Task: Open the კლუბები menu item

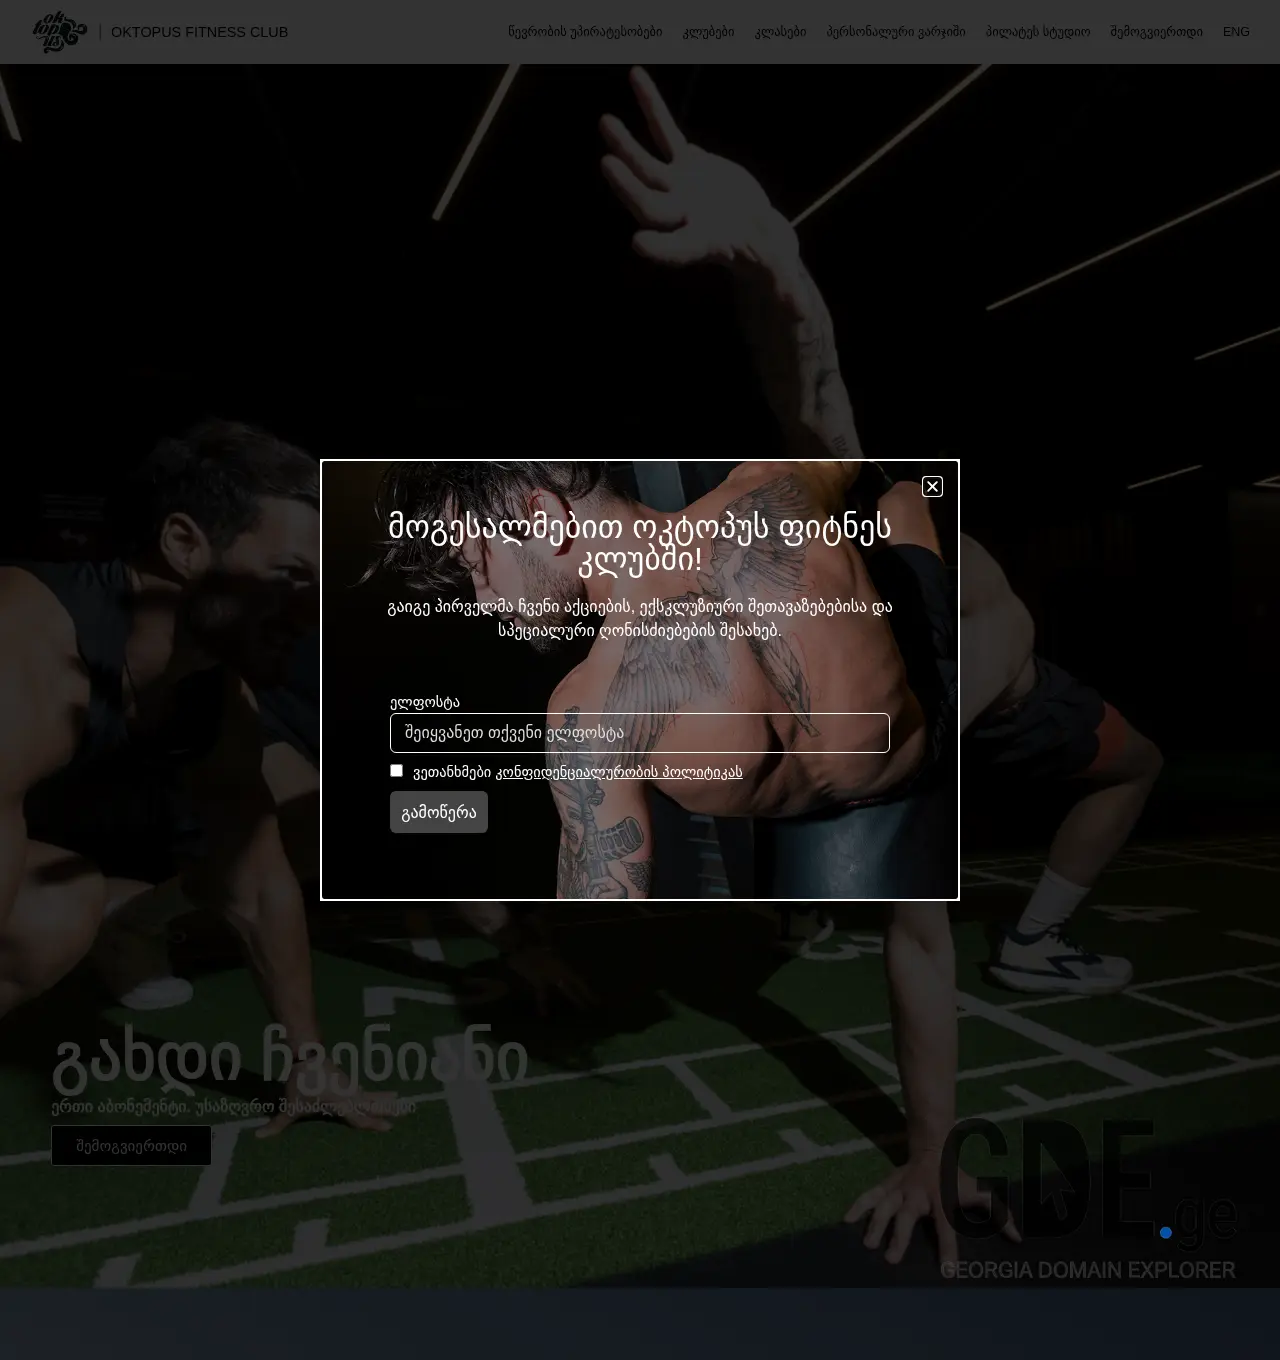Action: pos(708,31)
